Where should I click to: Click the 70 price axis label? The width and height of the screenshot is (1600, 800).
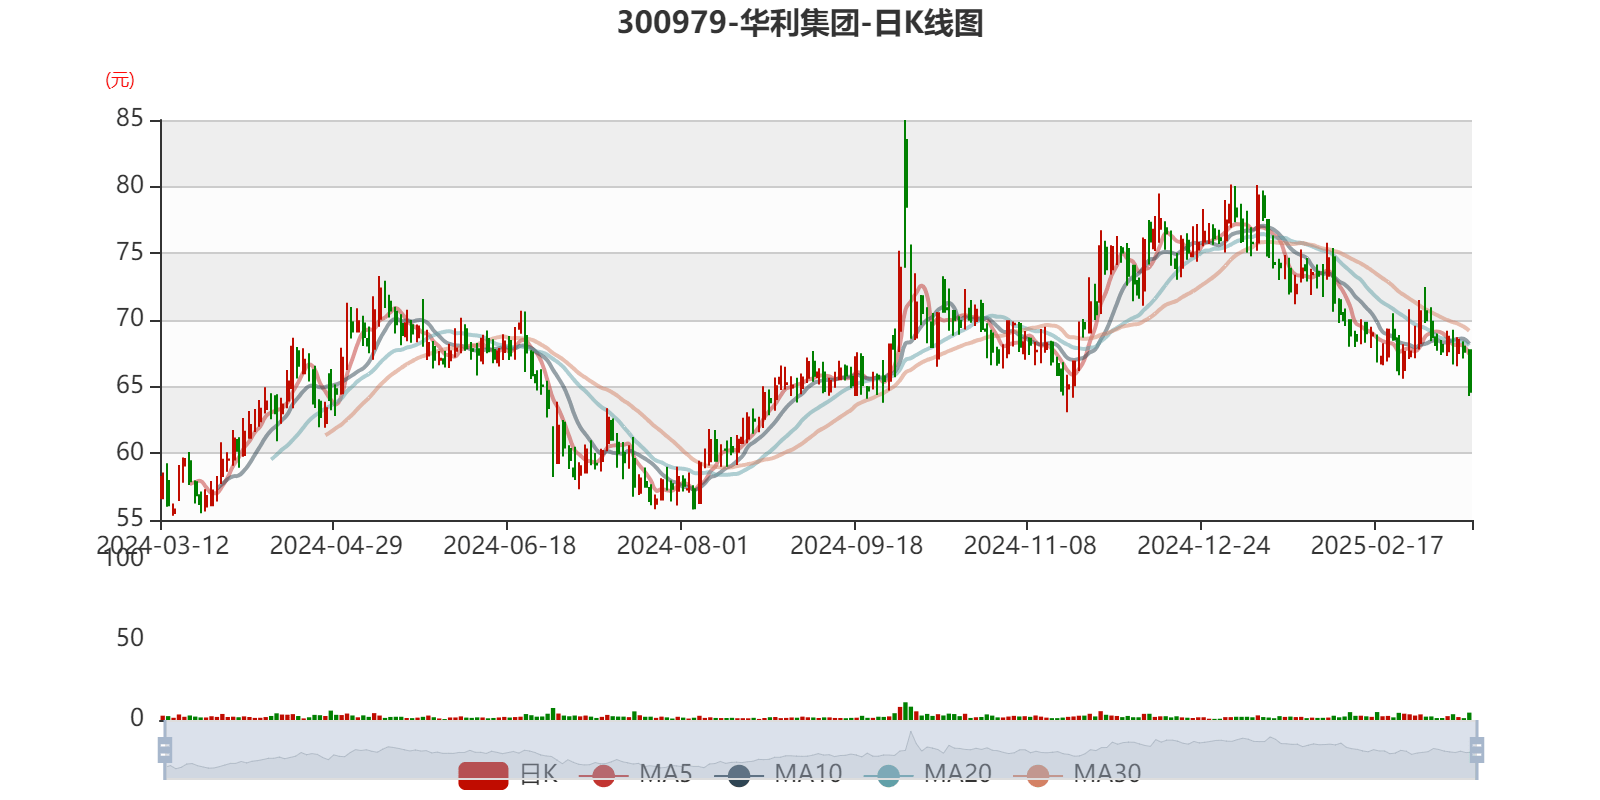point(130,318)
